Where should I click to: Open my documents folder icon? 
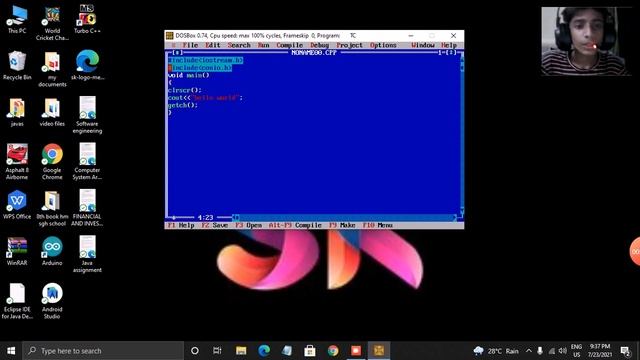(52, 69)
